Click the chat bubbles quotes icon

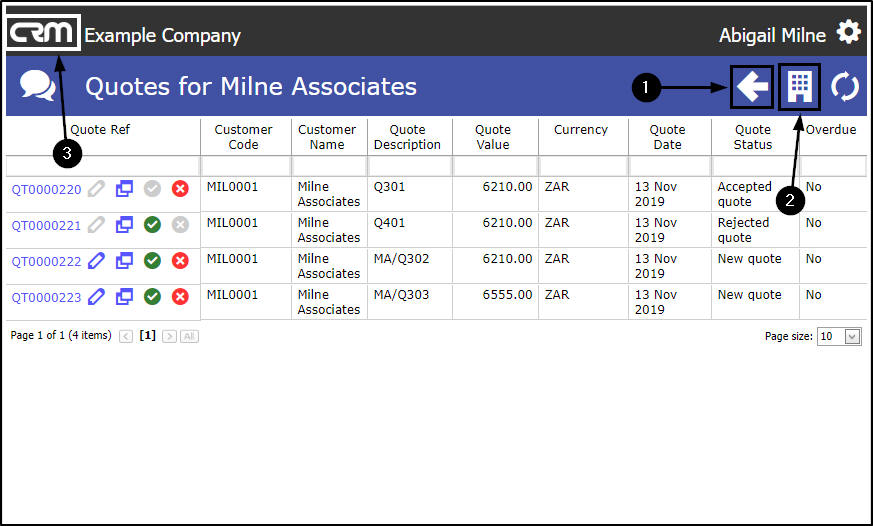coord(38,87)
